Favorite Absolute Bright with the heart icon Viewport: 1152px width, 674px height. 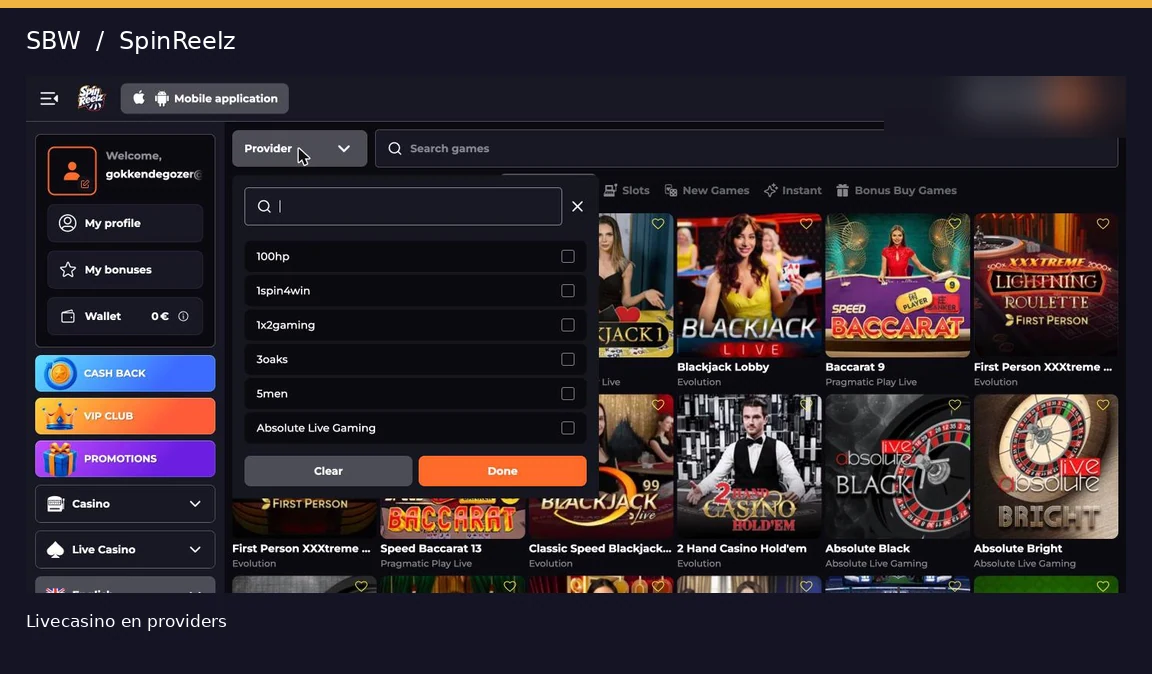tap(1103, 405)
